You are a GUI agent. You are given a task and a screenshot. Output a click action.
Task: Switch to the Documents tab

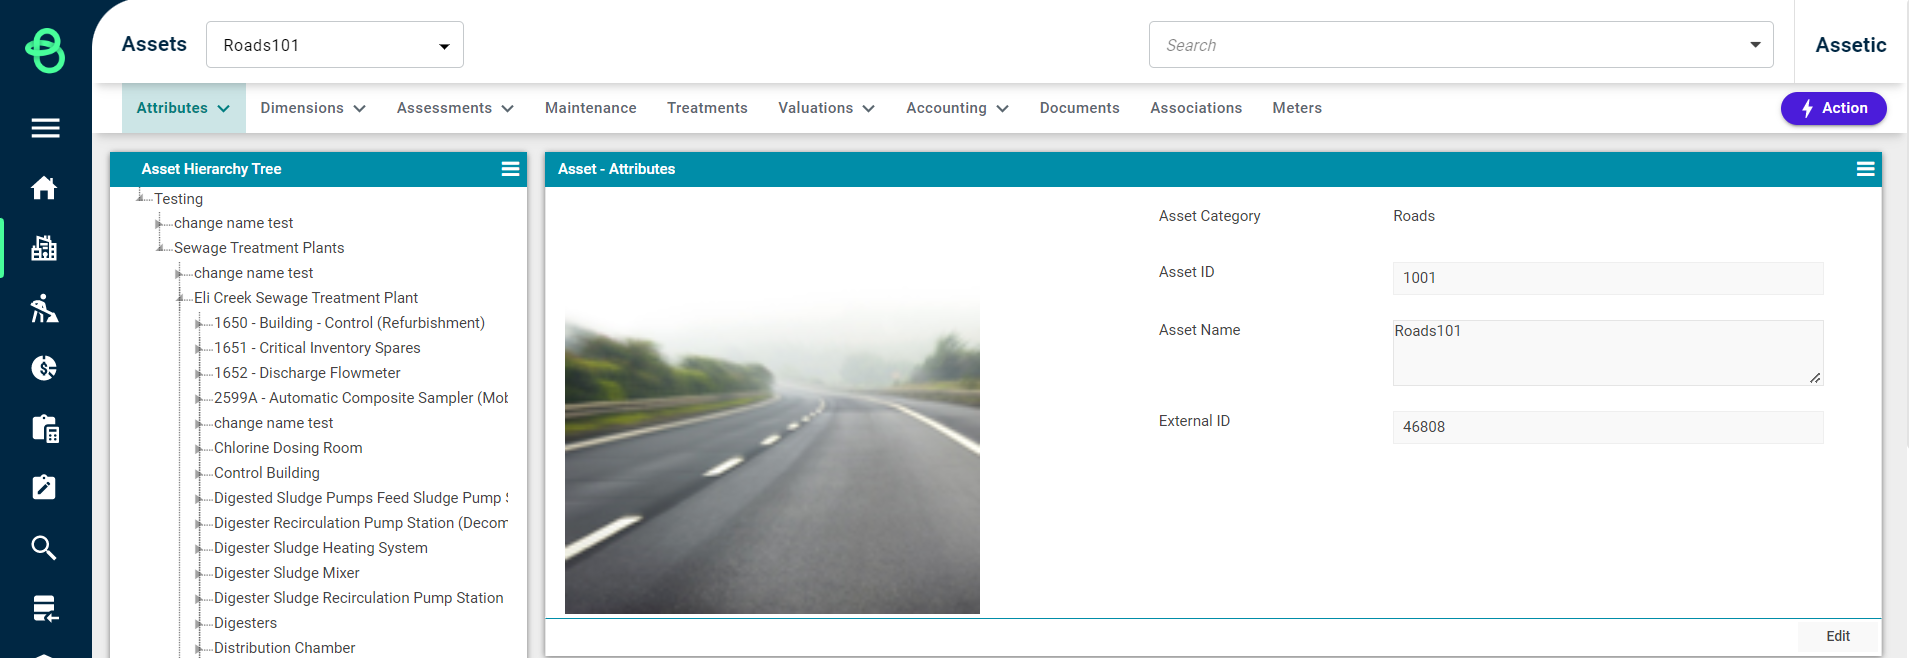(1079, 108)
